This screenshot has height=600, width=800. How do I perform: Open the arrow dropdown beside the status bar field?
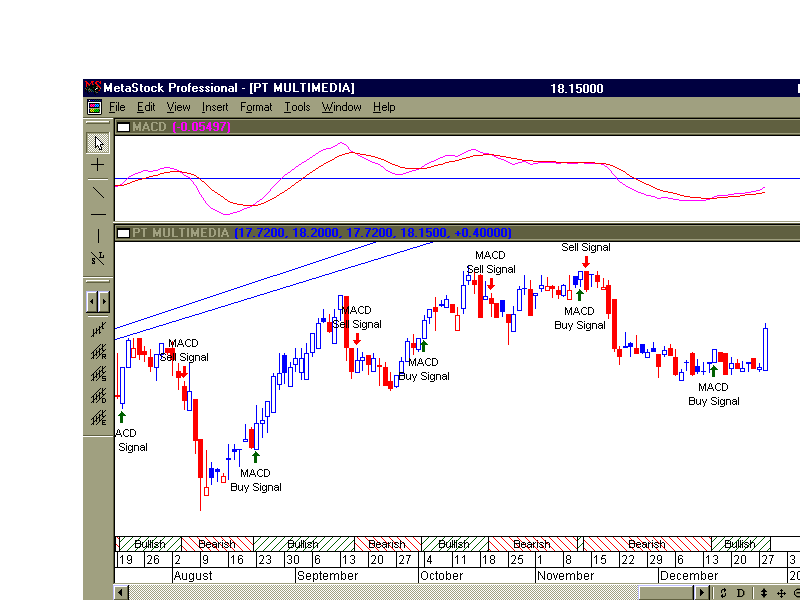point(702,592)
